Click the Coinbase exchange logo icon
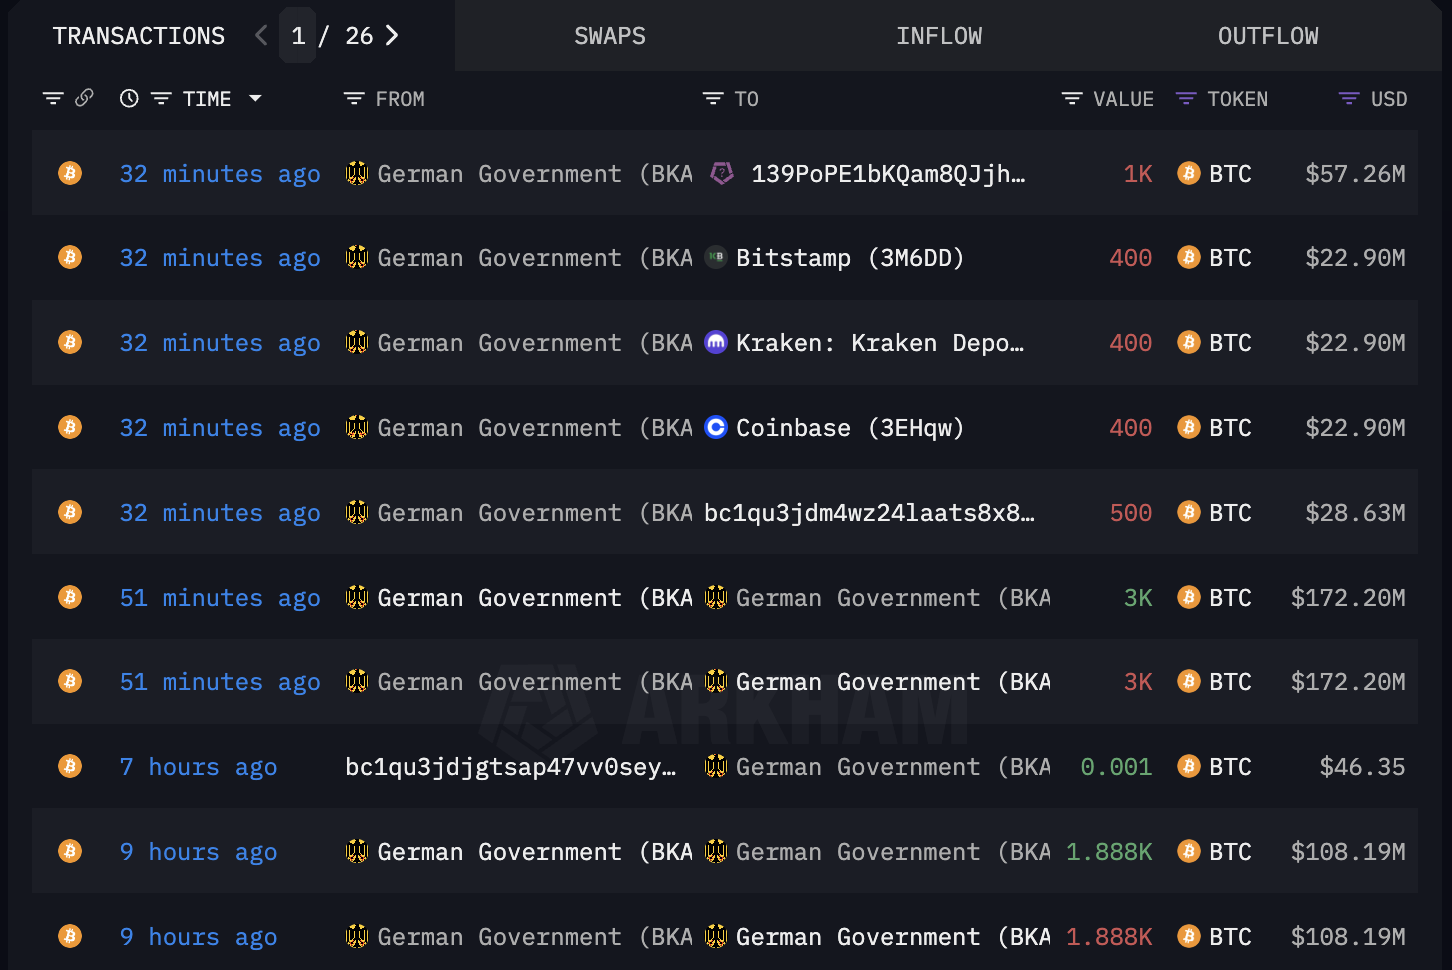This screenshot has width=1452, height=970. click(x=716, y=427)
